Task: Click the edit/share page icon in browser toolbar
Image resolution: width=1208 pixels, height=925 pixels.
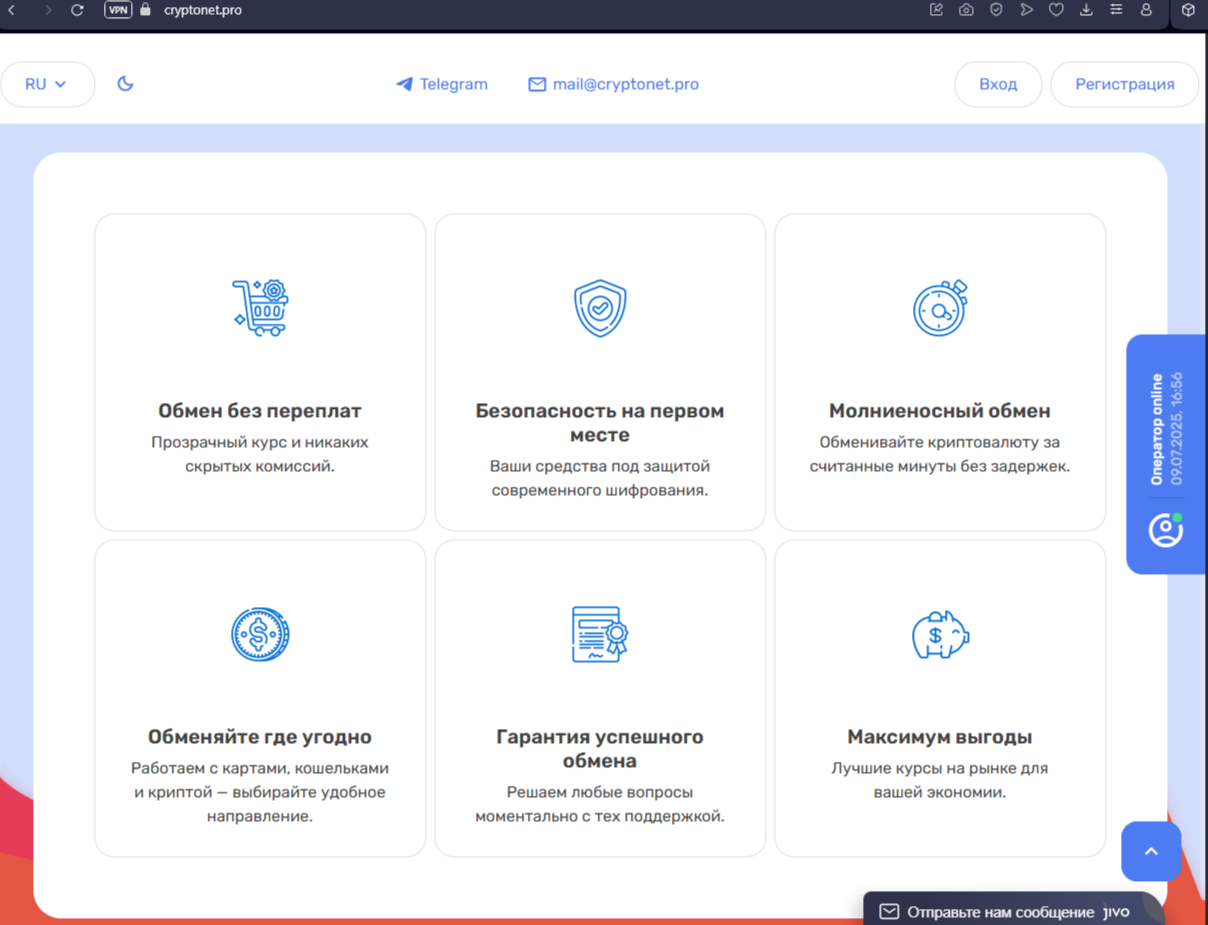Action: pyautogui.click(x=936, y=10)
